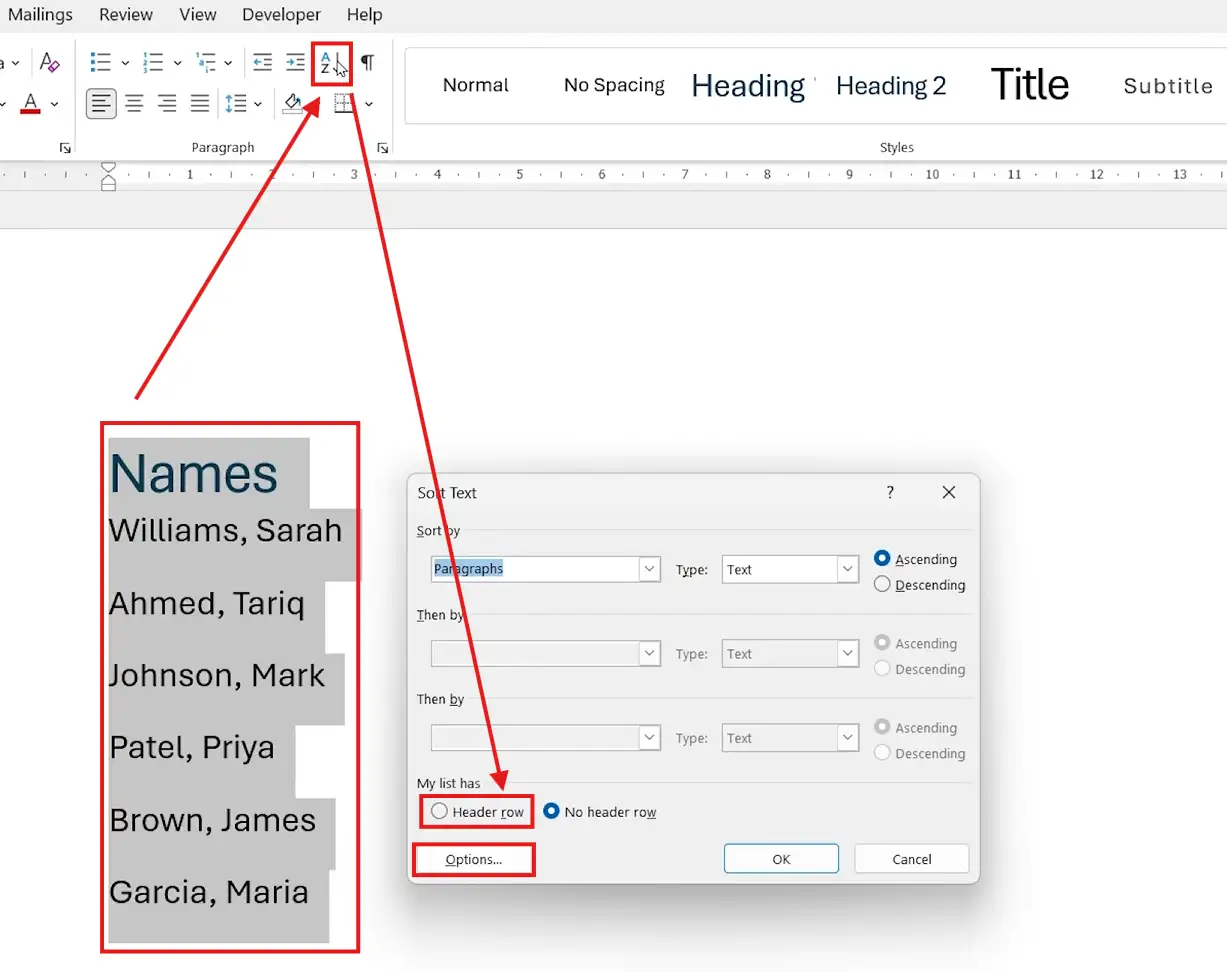Open the Help tab

pos(364,15)
